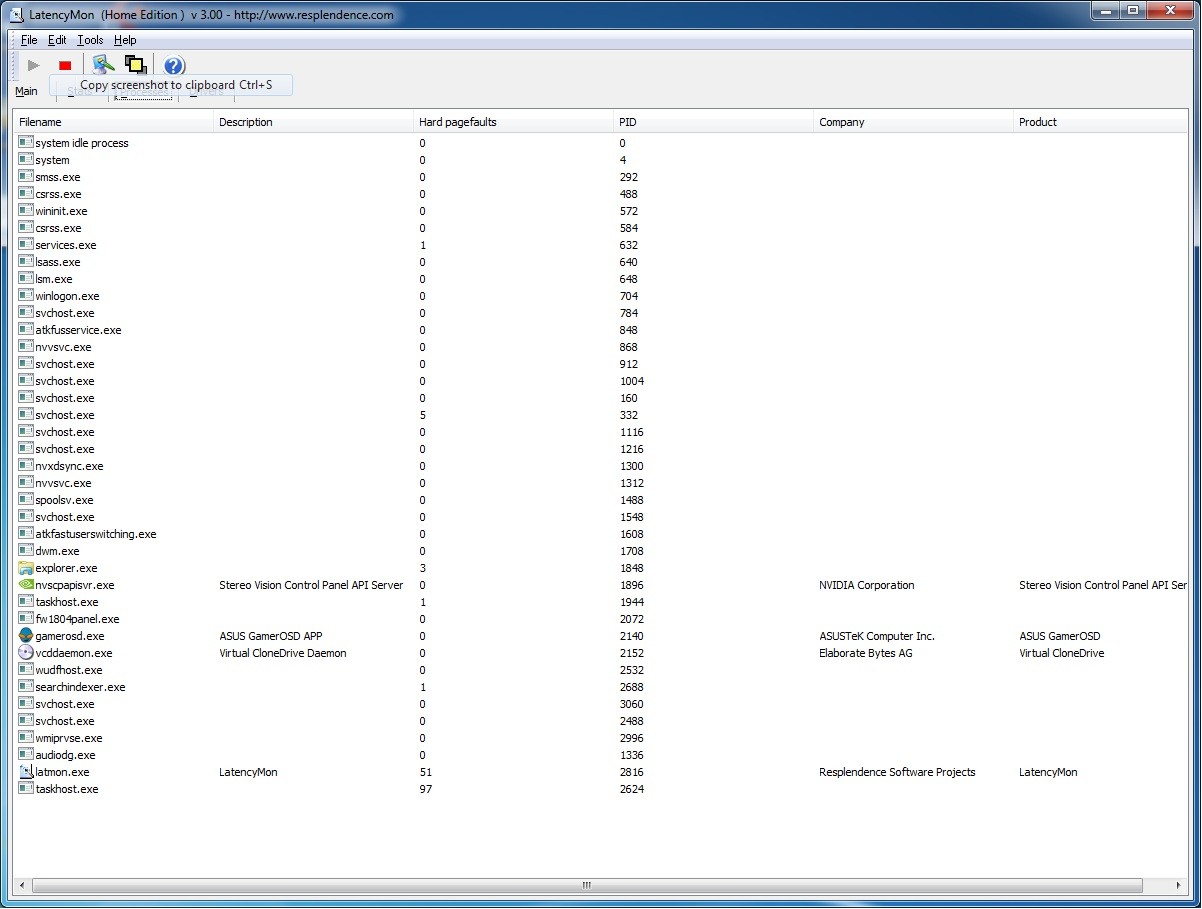Click the explorer.exe folder icon
The width and height of the screenshot is (1202, 909).
[26, 568]
